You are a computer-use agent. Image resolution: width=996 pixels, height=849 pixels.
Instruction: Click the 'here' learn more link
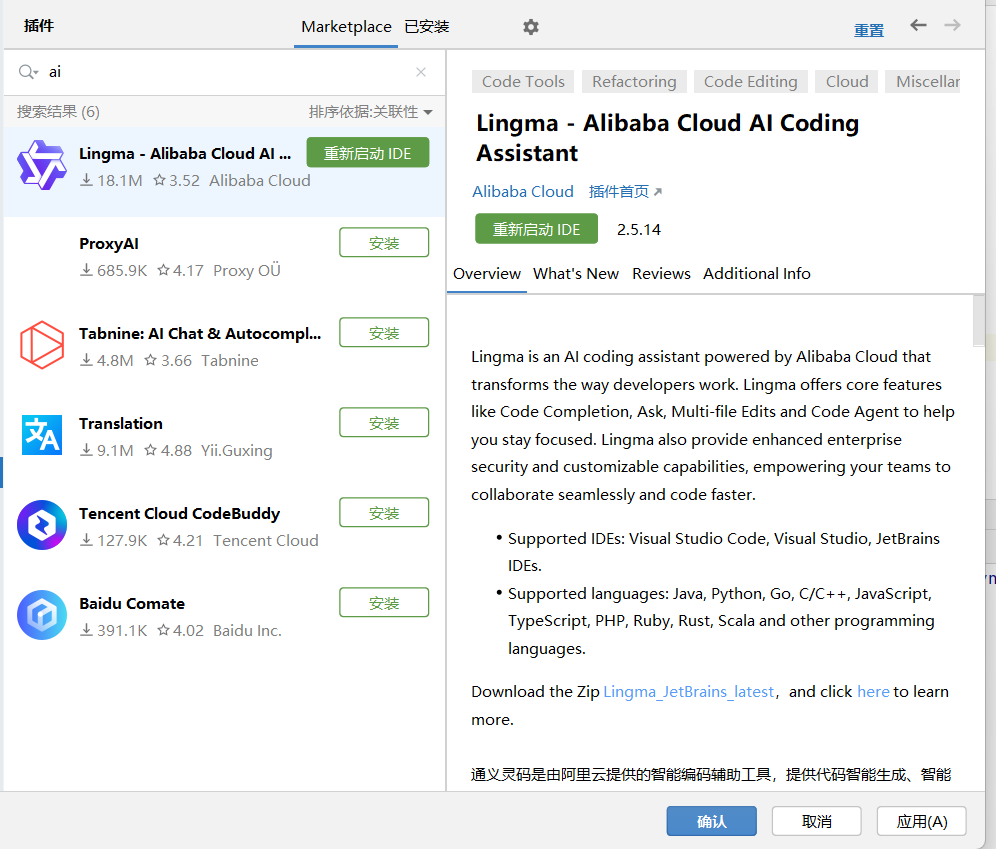[x=873, y=692]
